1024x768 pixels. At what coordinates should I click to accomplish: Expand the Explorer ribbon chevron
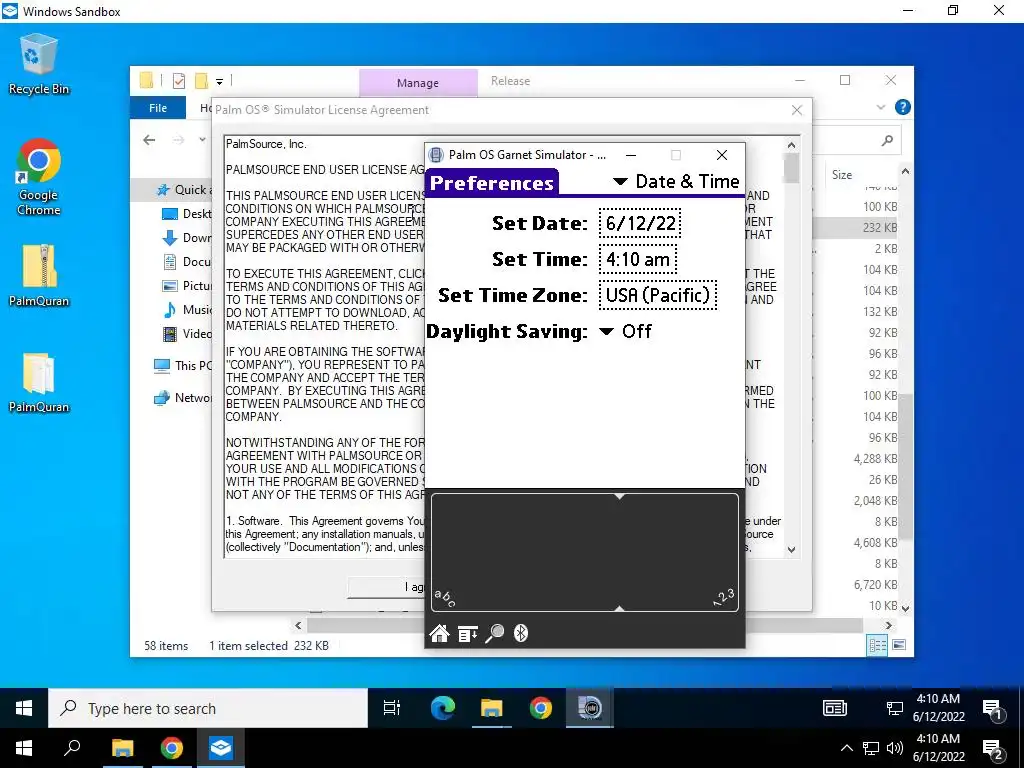[880, 107]
